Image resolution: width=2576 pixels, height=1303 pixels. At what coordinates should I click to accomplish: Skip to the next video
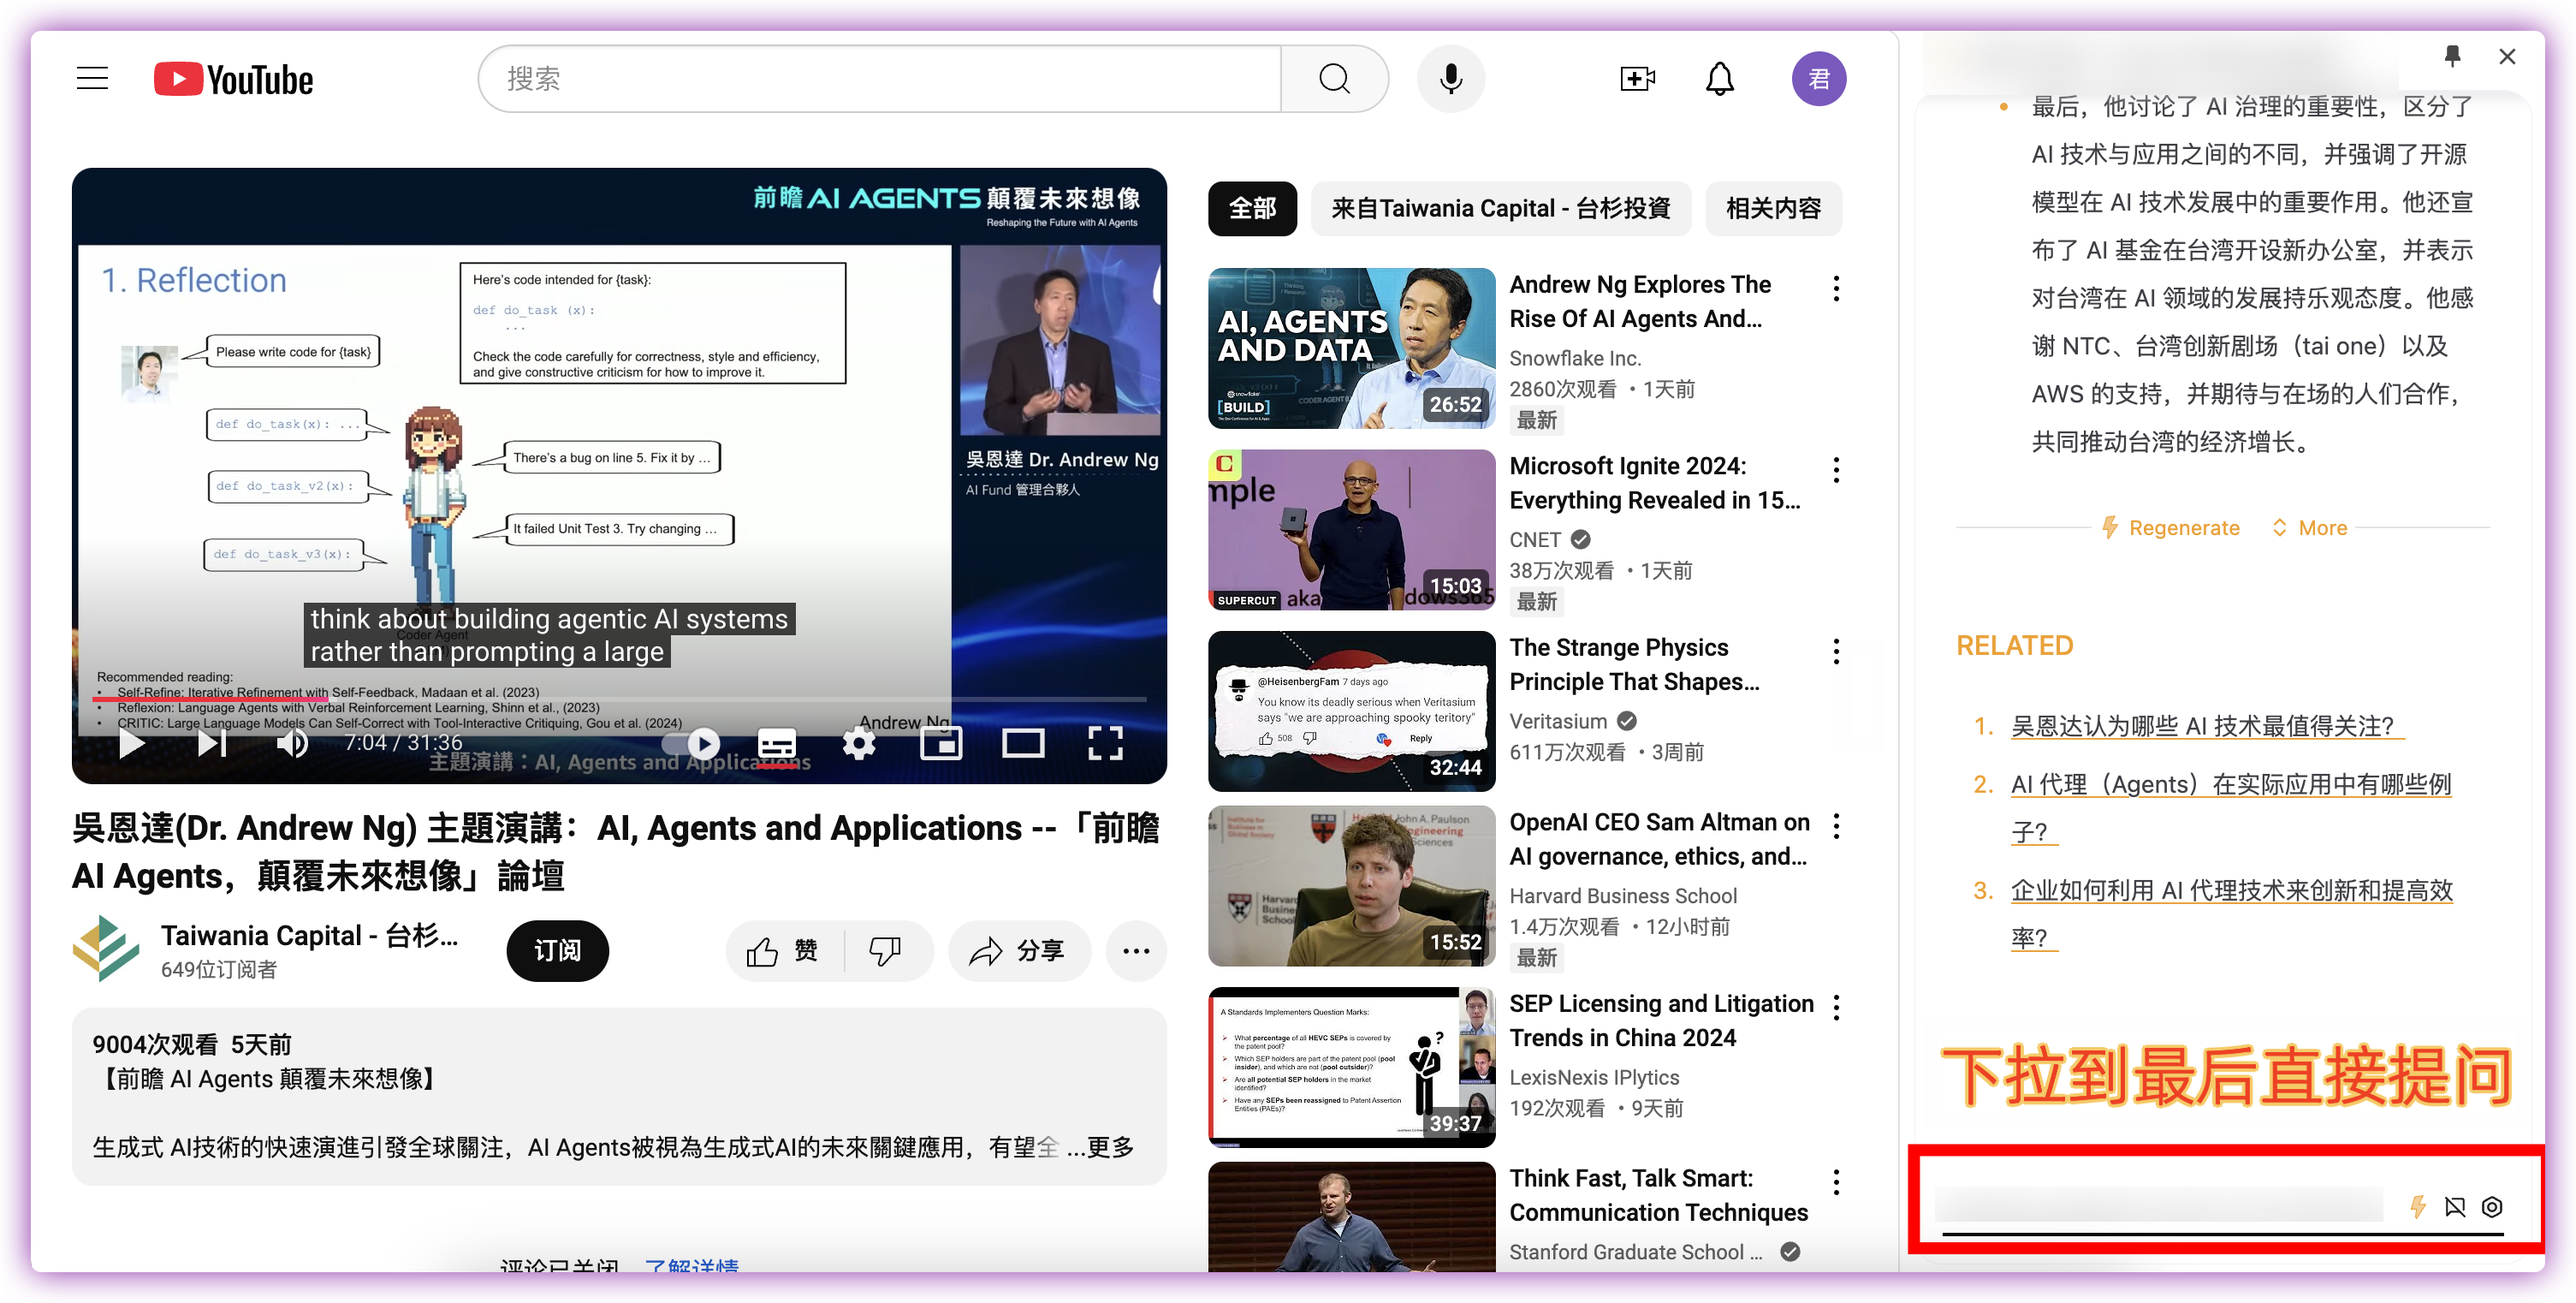coord(211,742)
